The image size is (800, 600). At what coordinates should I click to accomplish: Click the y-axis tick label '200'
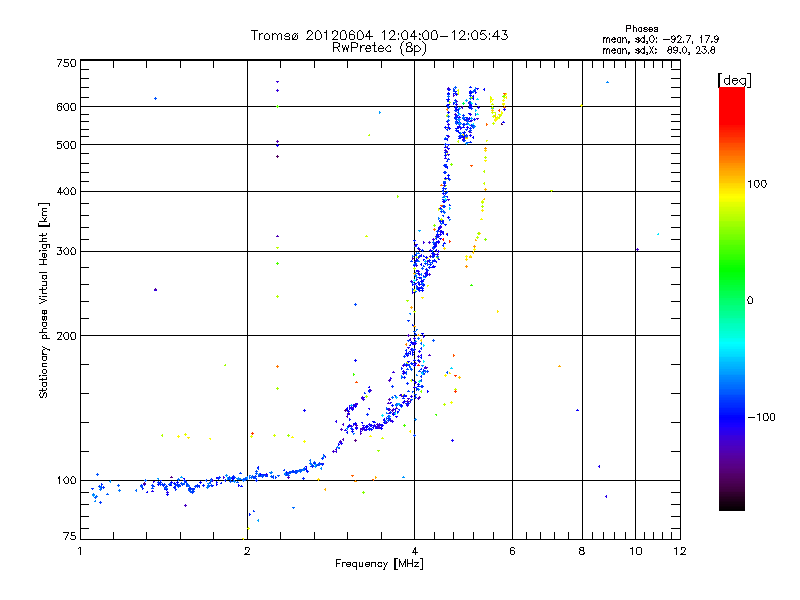tap(66, 336)
